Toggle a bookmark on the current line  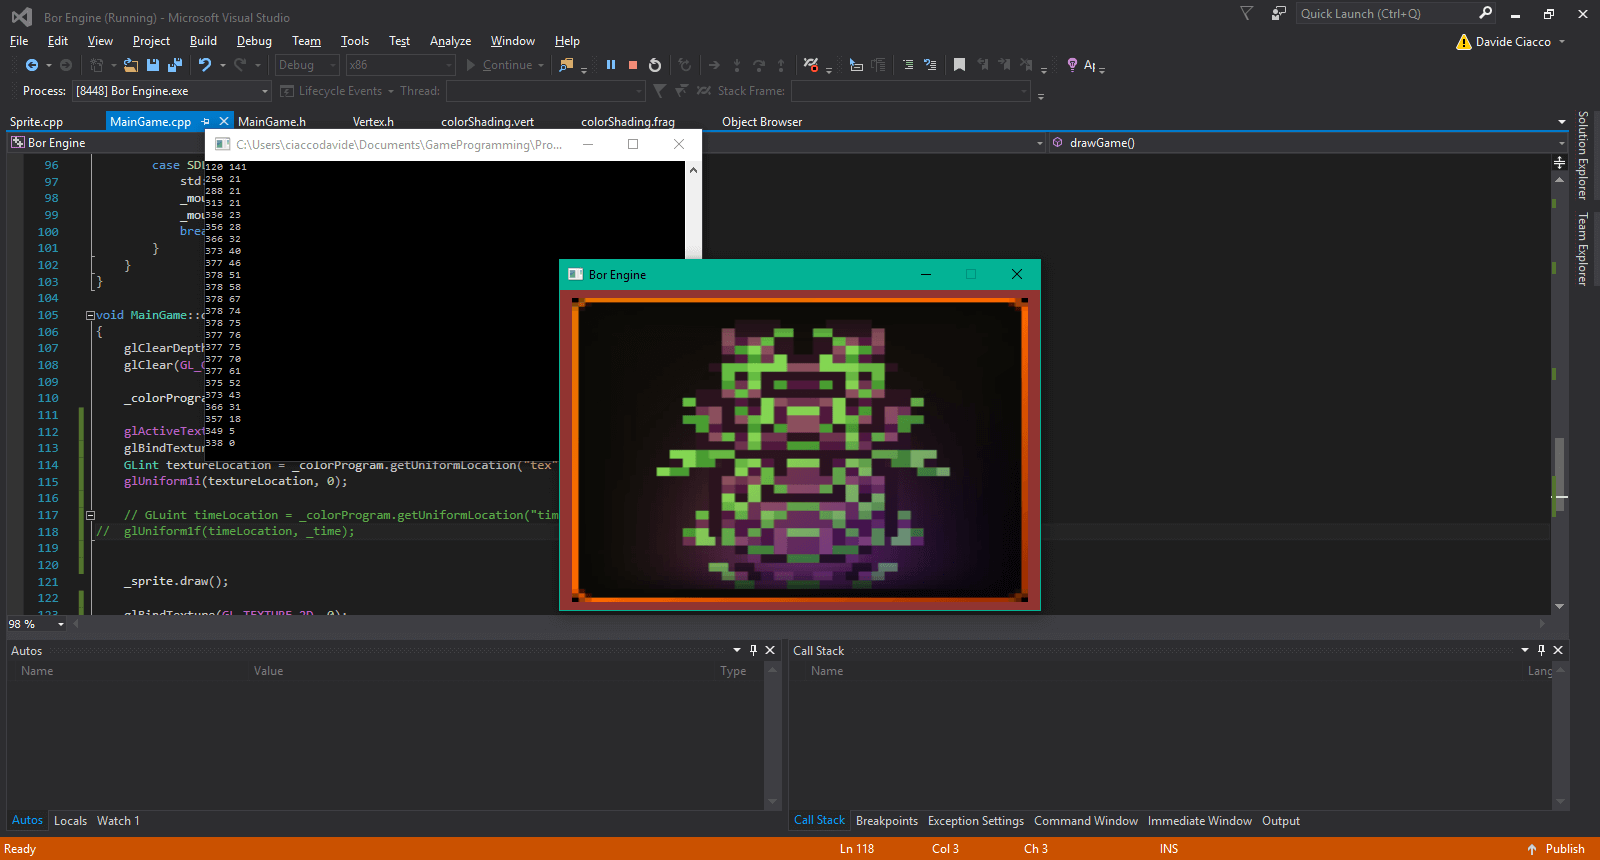pos(959,65)
